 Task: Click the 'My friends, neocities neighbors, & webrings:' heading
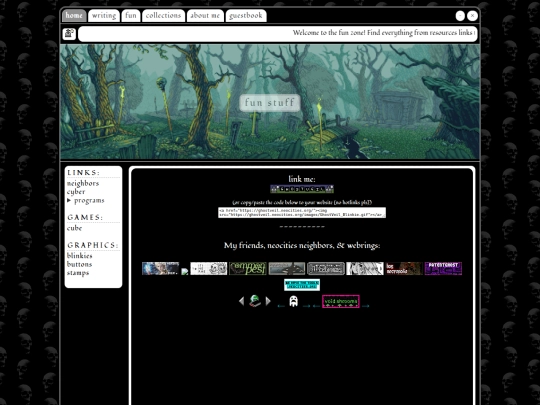[302, 246]
